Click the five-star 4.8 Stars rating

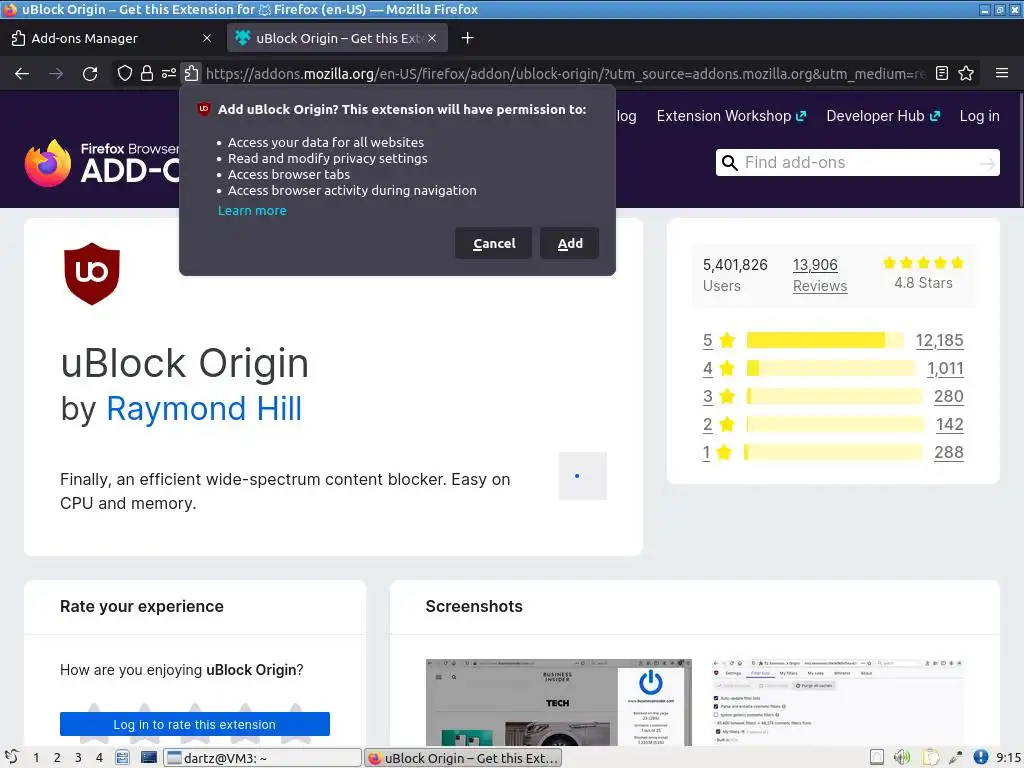click(x=923, y=273)
